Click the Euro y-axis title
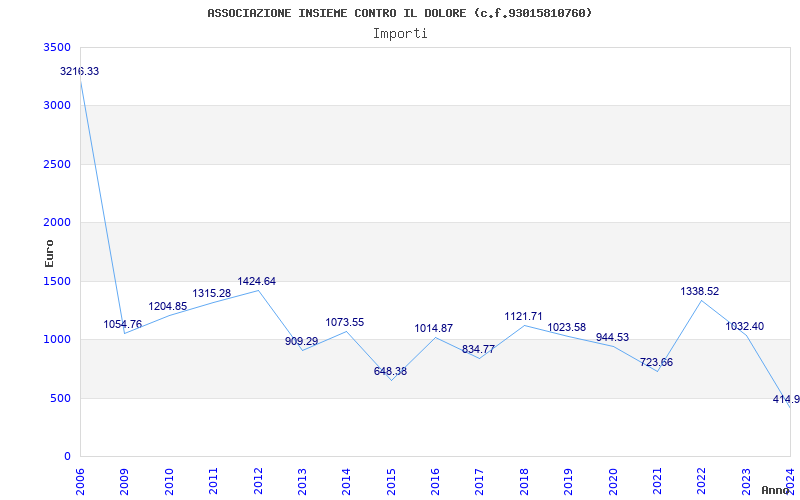Viewport: 800px width, 500px height. coord(49,252)
